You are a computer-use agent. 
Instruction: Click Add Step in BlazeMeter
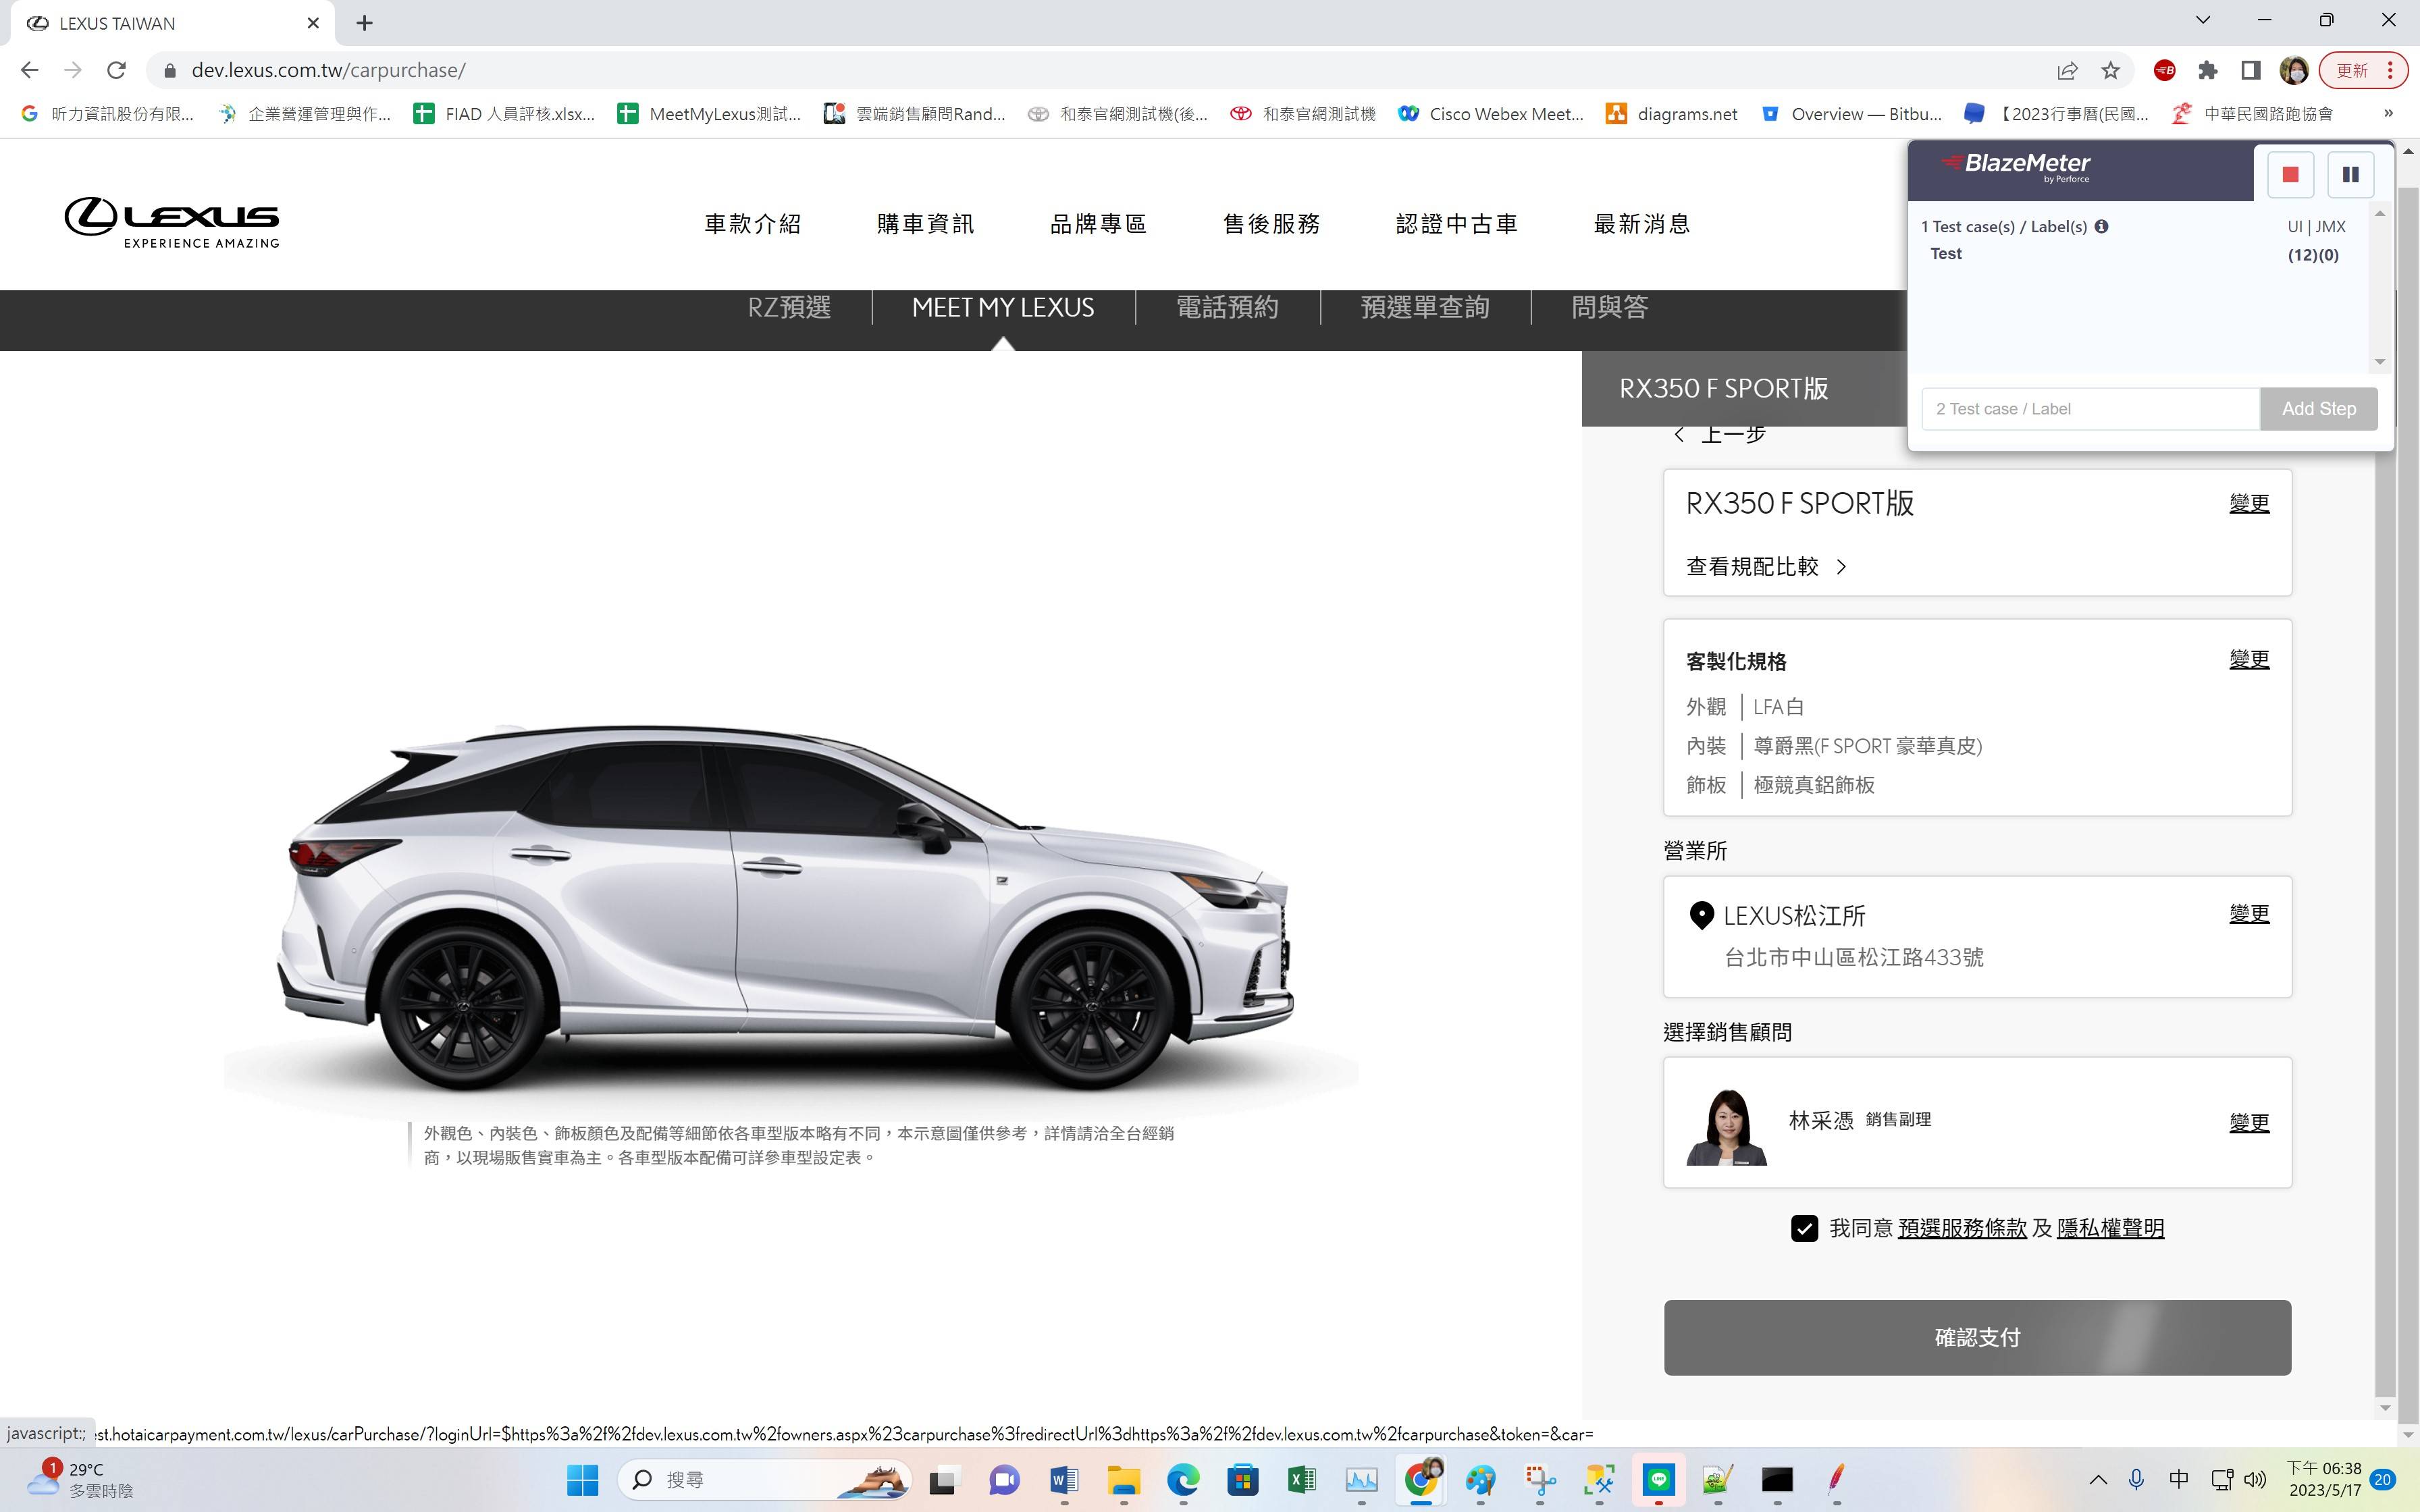click(x=2318, y=409)
